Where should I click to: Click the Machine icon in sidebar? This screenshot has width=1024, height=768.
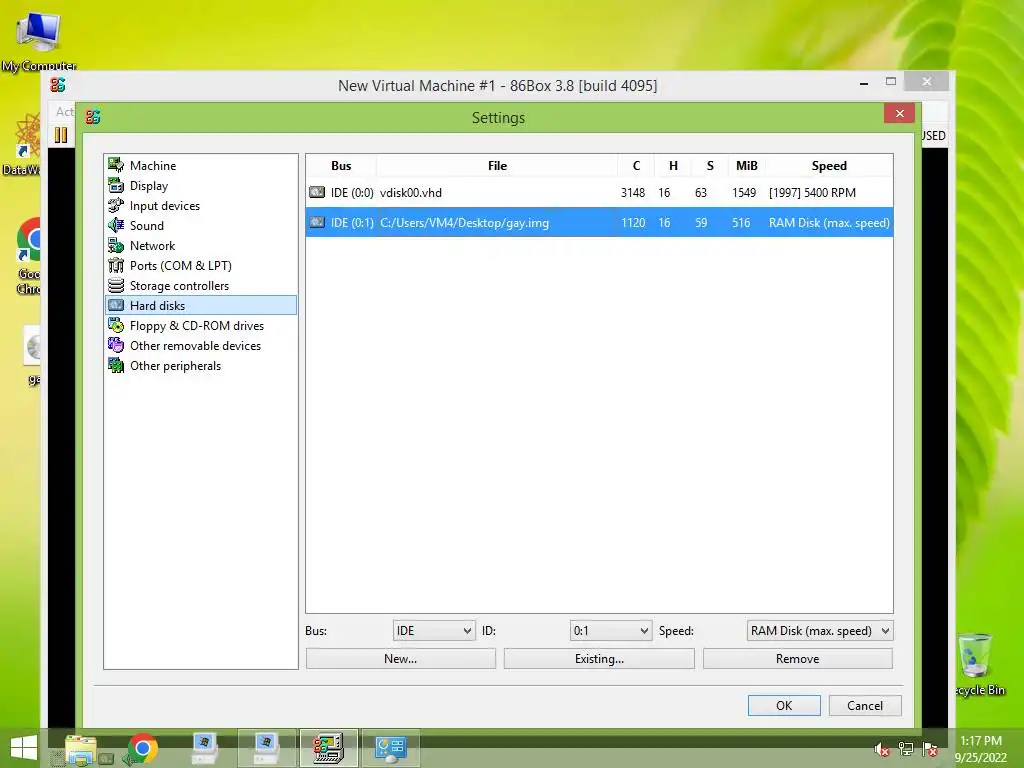(x=116, y=165)
